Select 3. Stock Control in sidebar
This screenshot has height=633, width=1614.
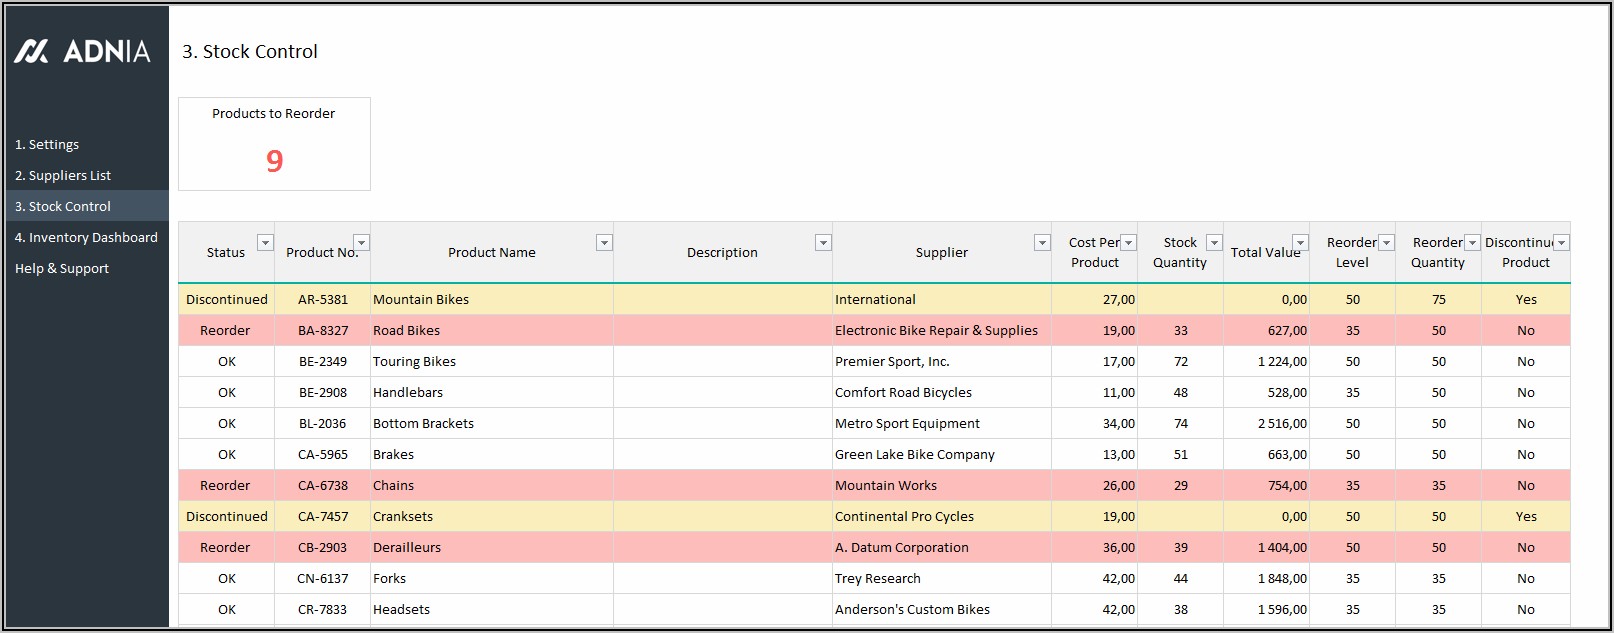pos(63,206)
